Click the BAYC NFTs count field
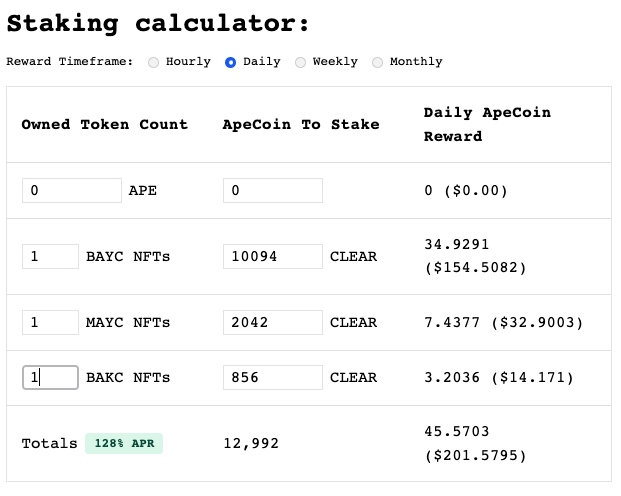The image size is (621, 496). pyautogui.click(x=50, y=256)
